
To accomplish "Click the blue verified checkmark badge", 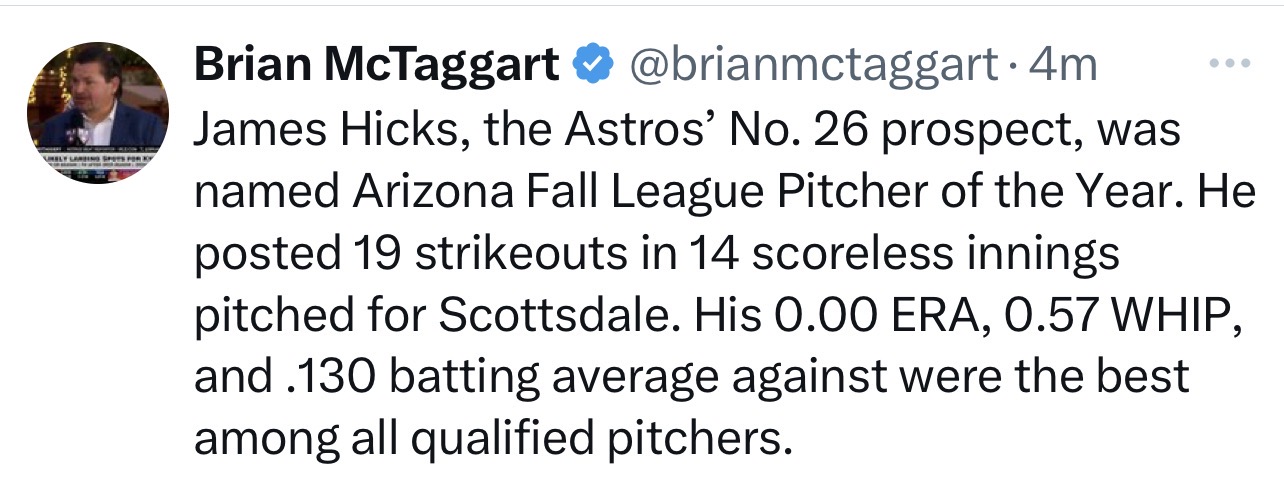I will pos(592,65).
